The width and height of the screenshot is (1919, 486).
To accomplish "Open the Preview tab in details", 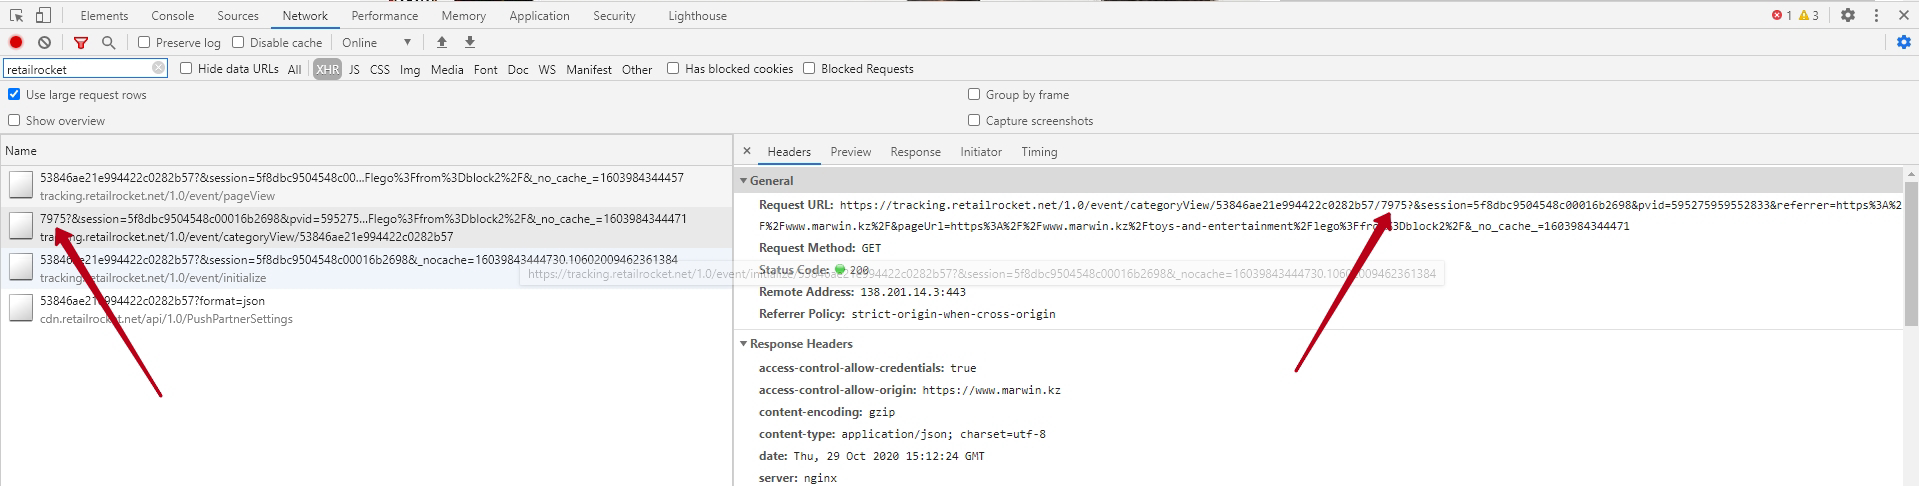I will pos(850,152).
